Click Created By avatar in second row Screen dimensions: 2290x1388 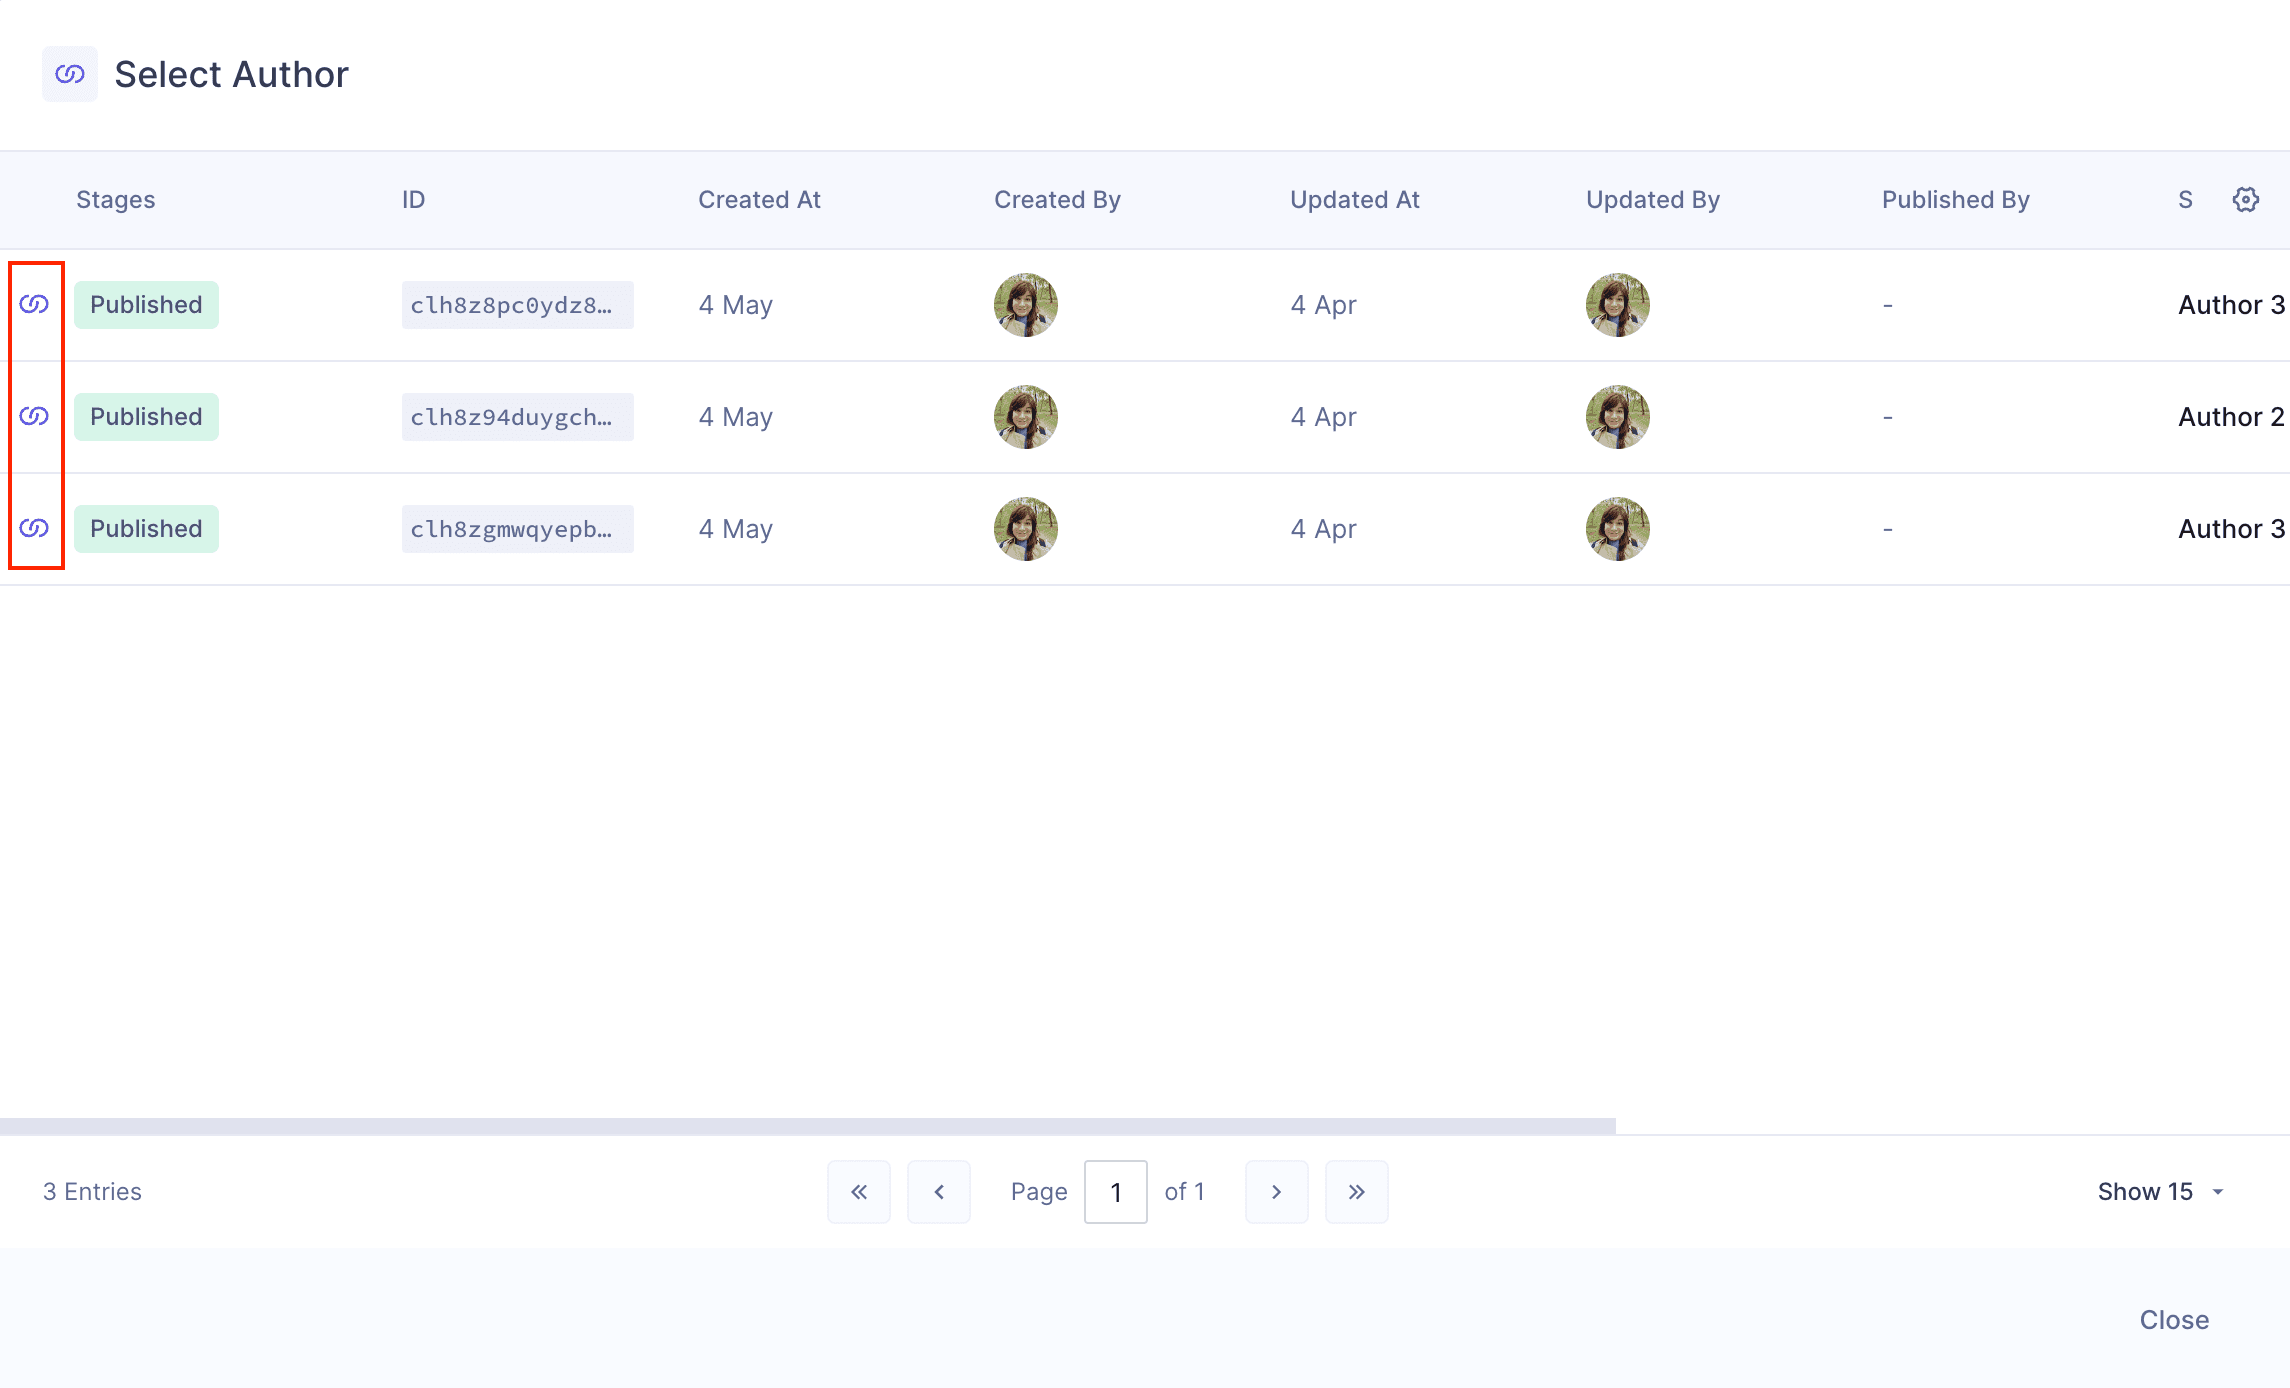click(x=1025, y=417)
